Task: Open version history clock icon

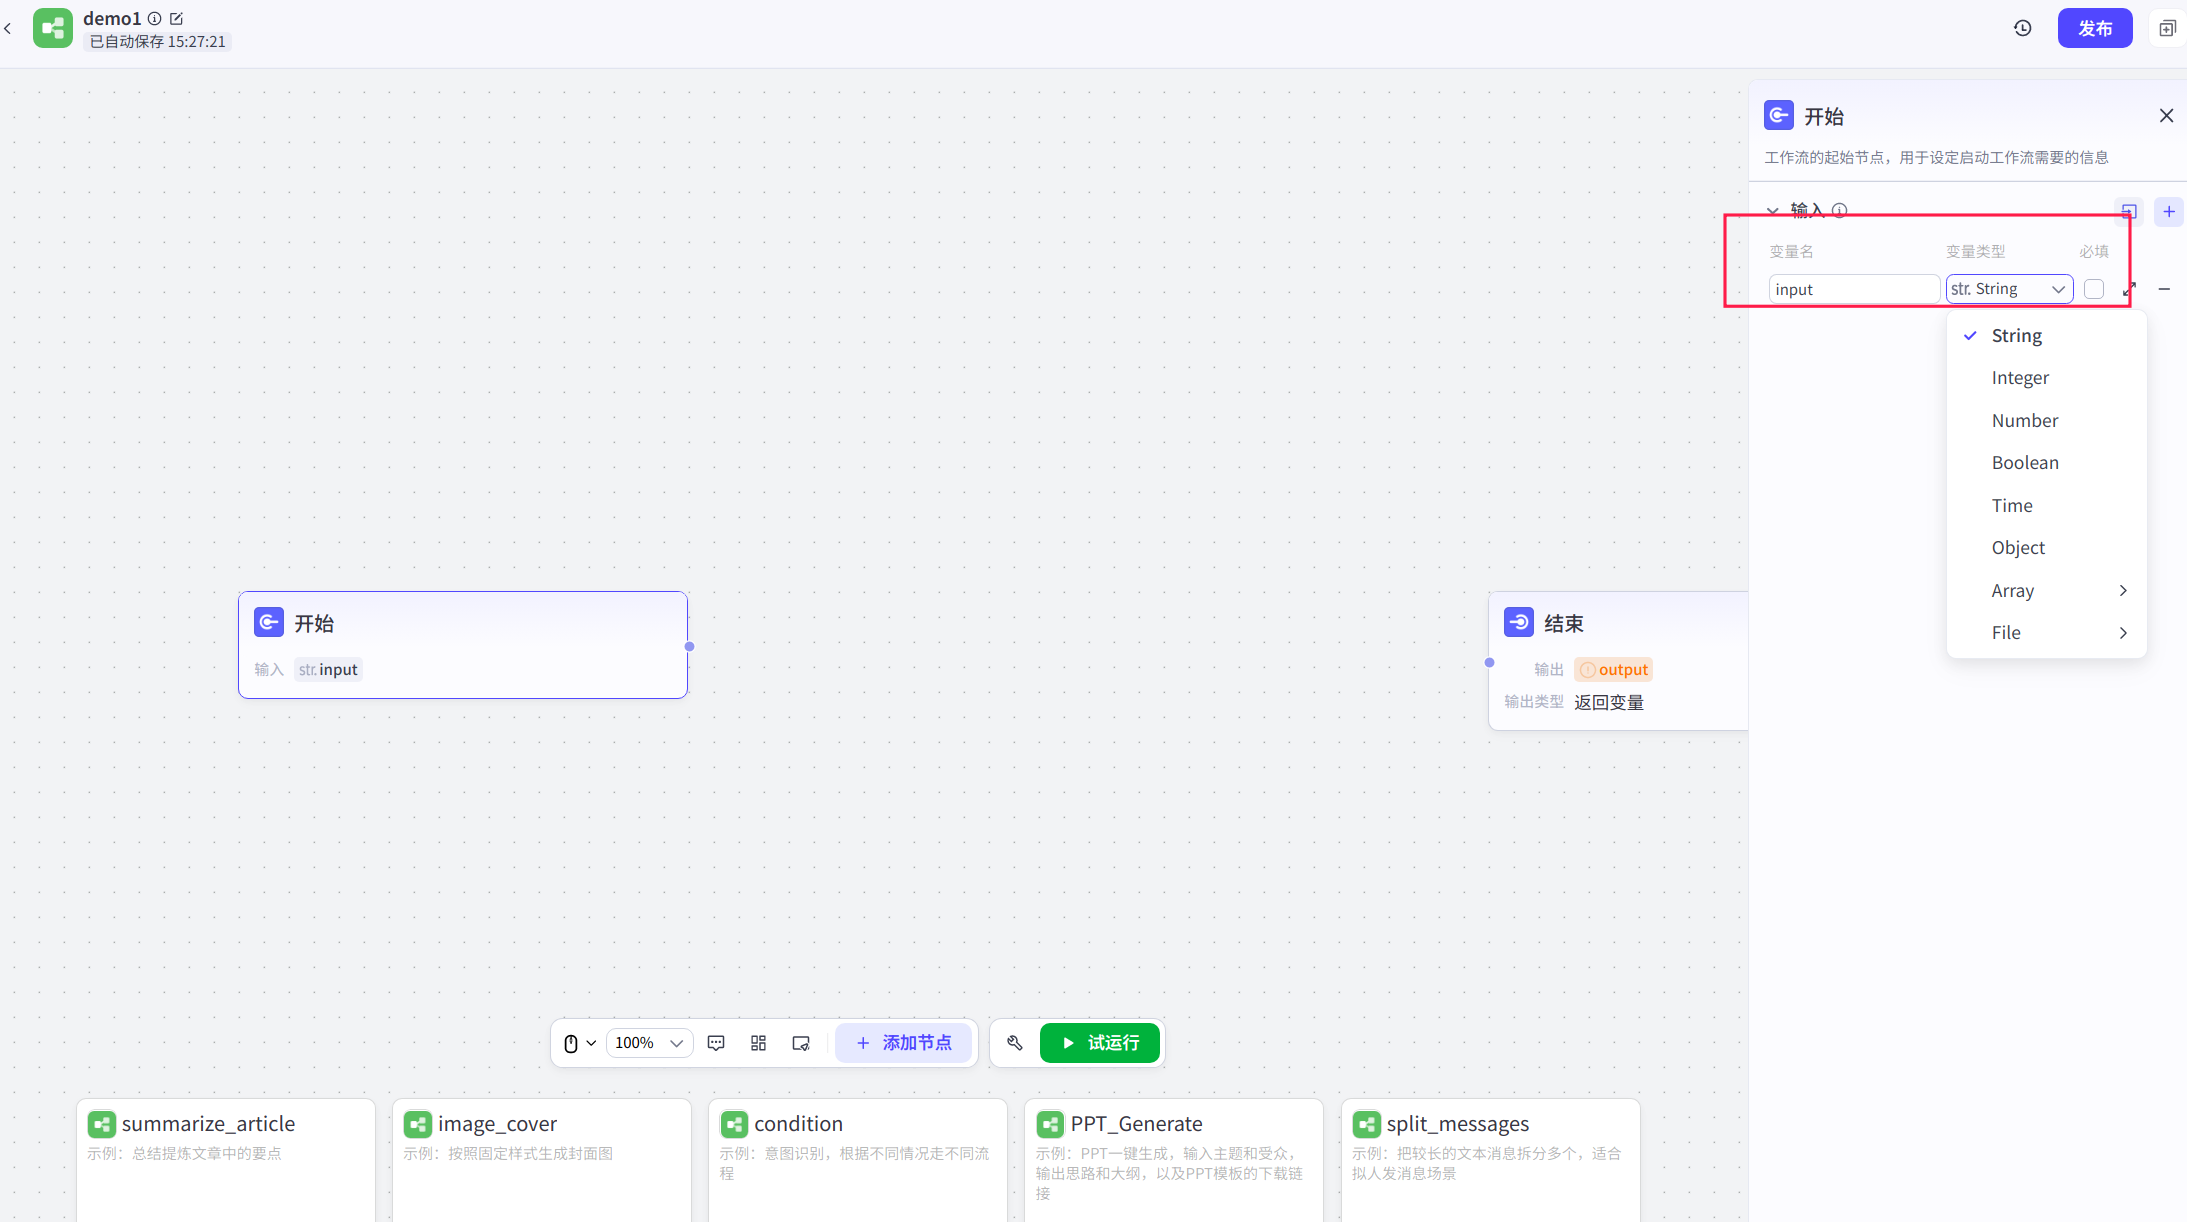Action: click(2022, 28)
